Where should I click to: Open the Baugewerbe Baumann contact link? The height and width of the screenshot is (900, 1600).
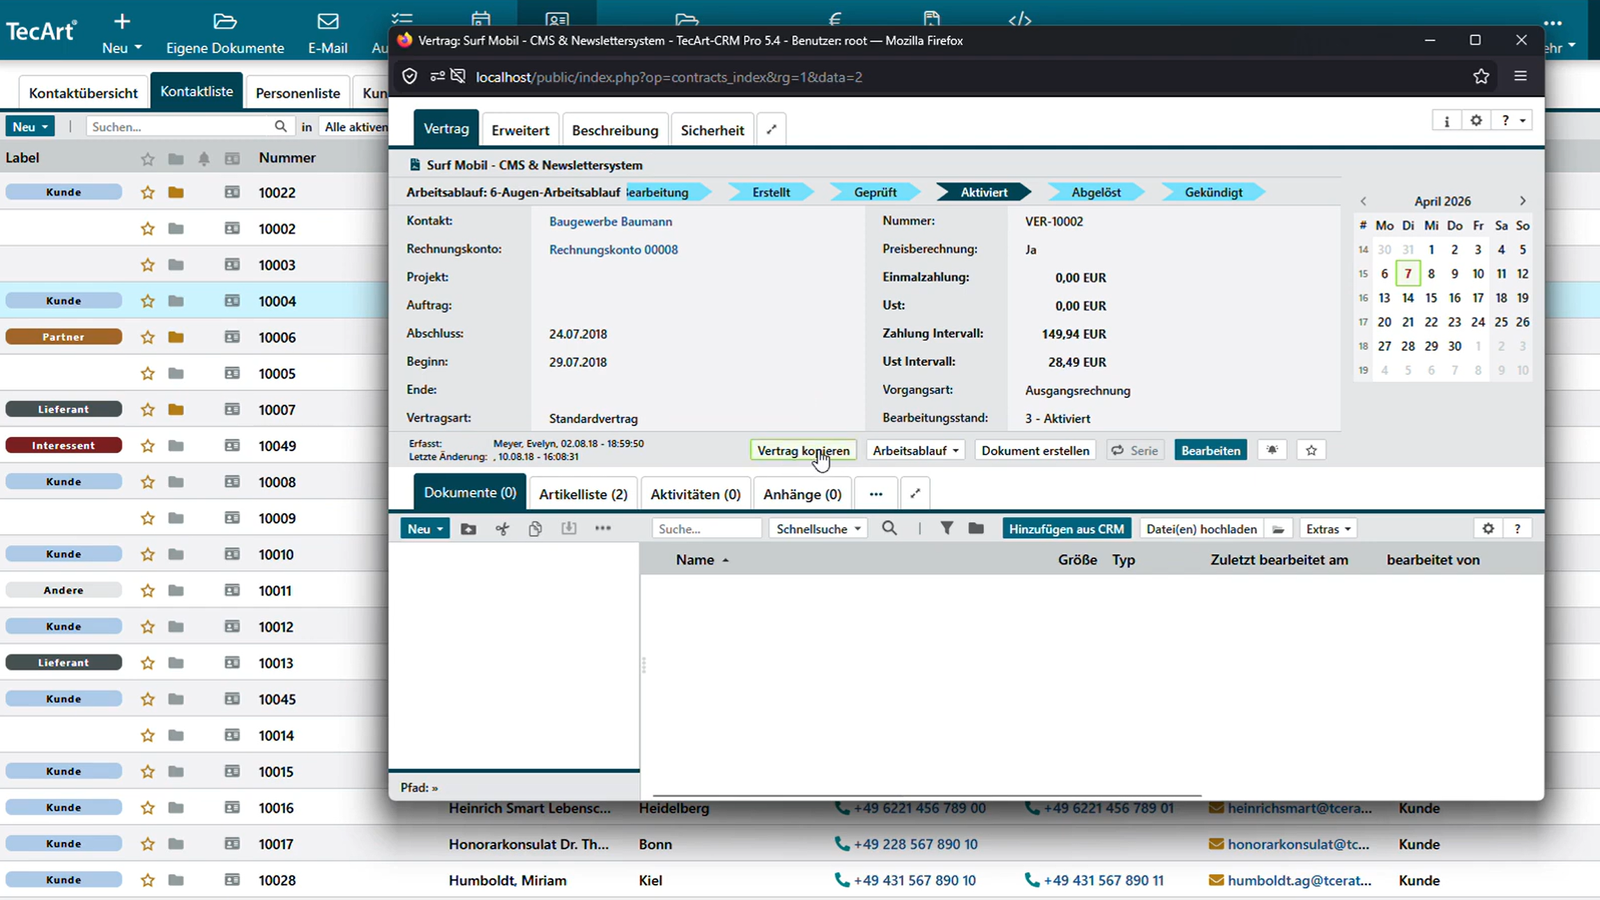610,221
